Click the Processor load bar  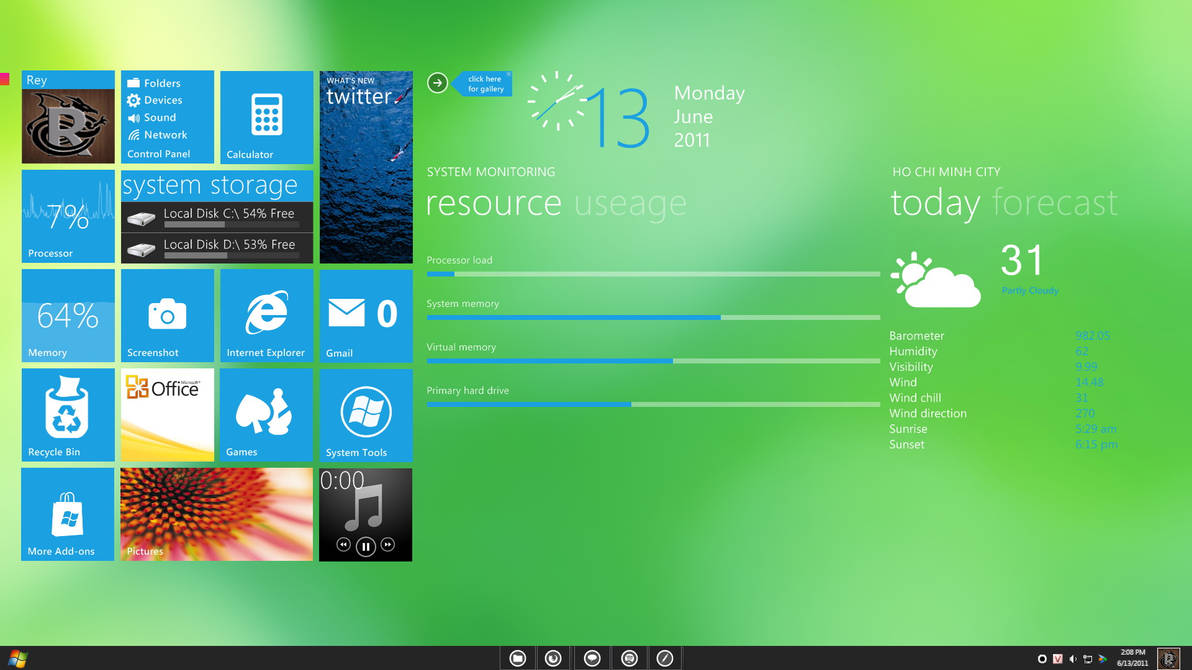(x=653, y=274)
